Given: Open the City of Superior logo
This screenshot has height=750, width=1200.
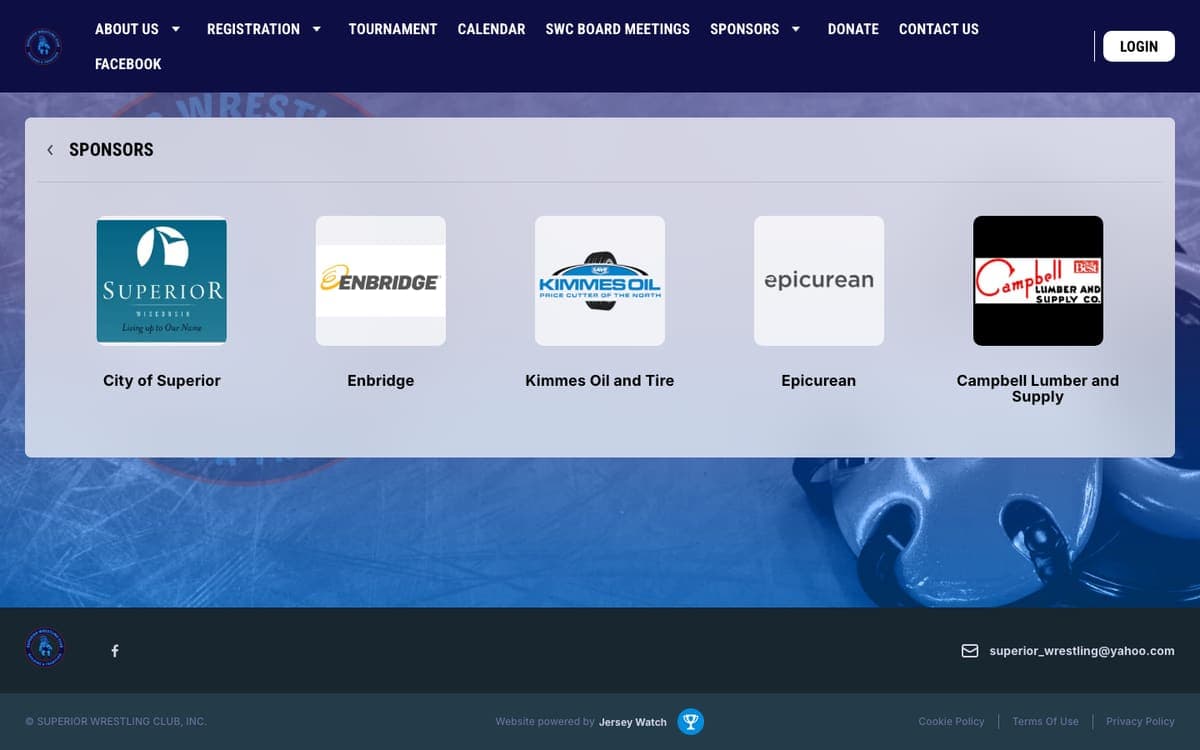Looking at the screenshot, I should tap(162, 281).
